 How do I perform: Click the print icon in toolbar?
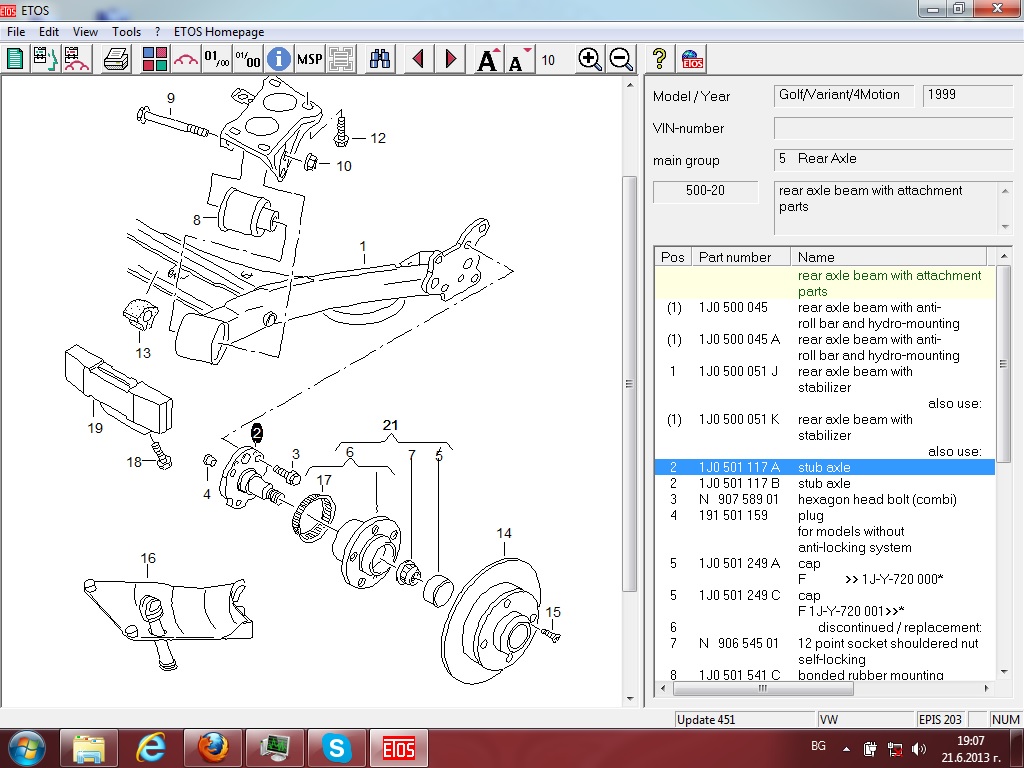pos(117,59)
